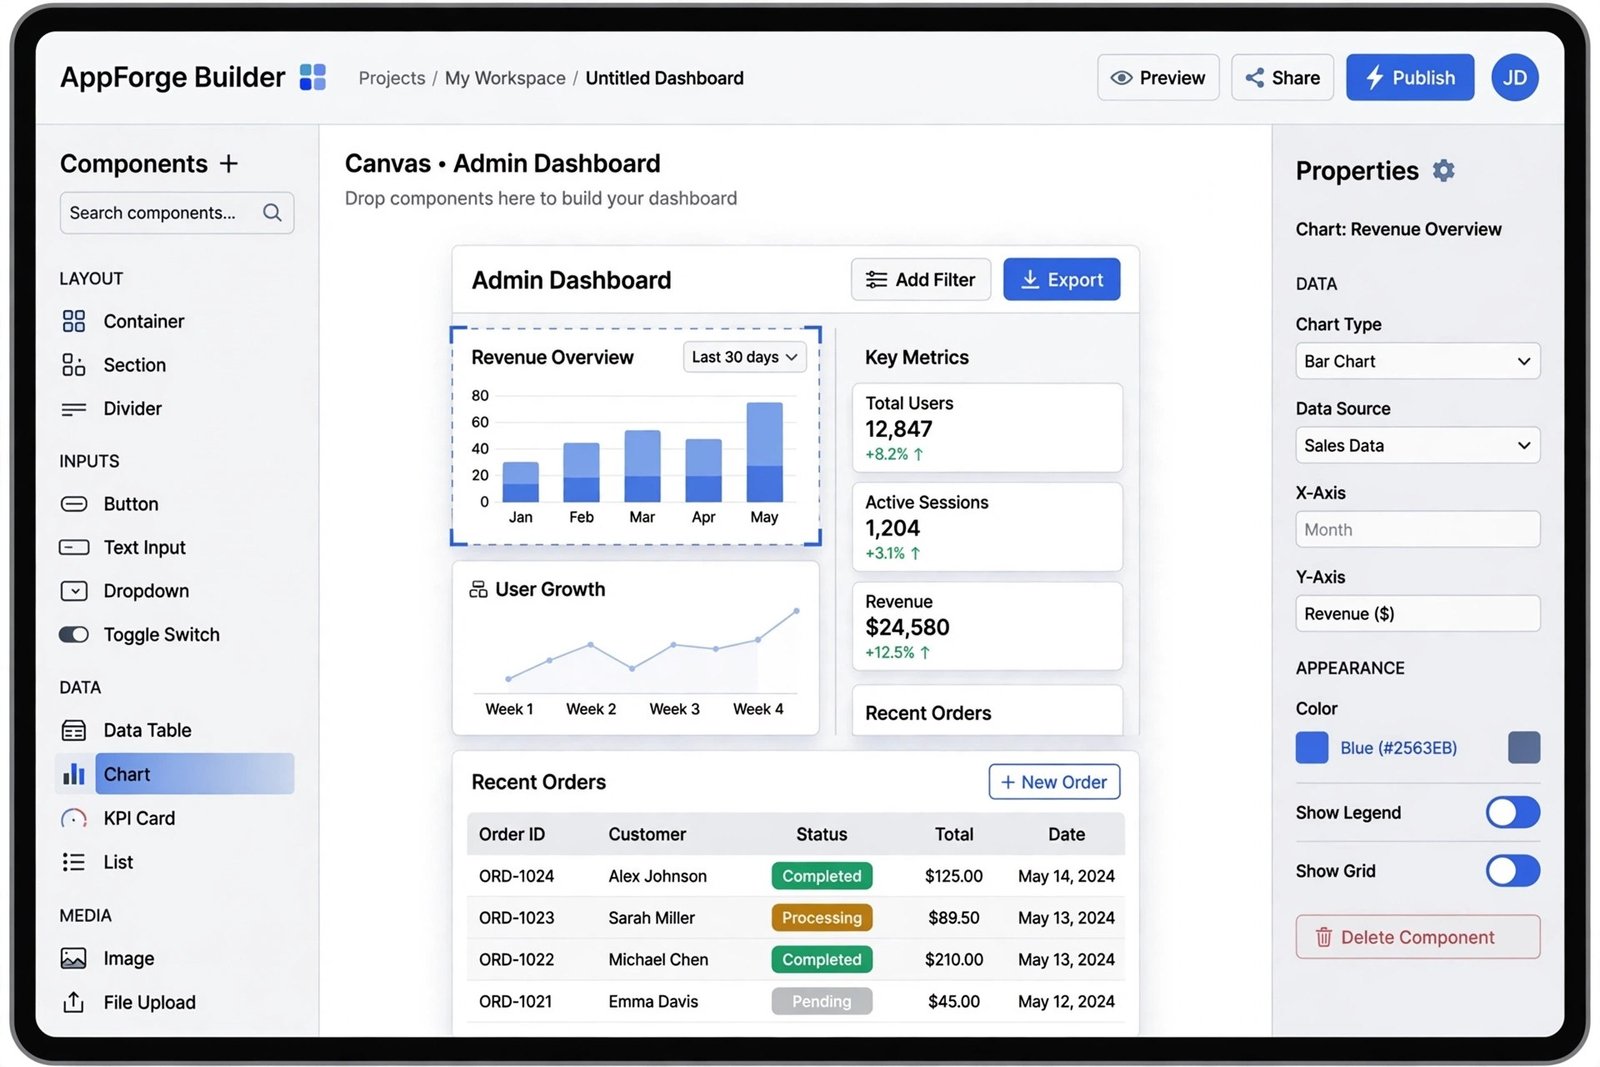The height and width of the screenshot is (1067, 1600).
Task: Click the Search components field
Action: point(177,212)
